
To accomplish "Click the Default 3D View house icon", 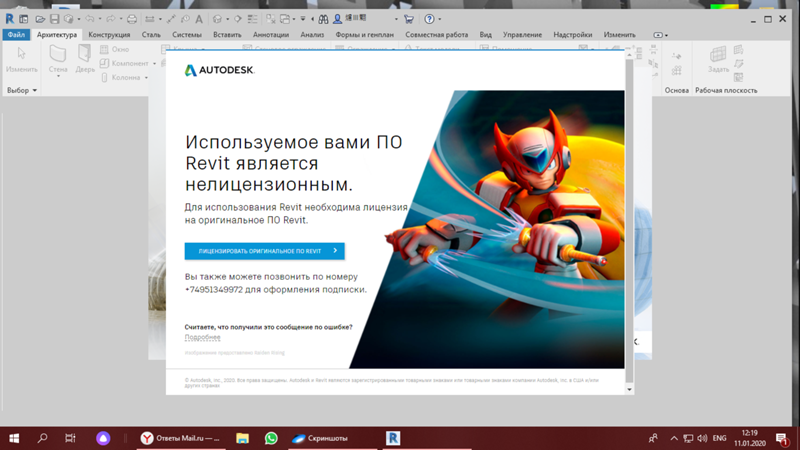I will (x=217, y=19).
